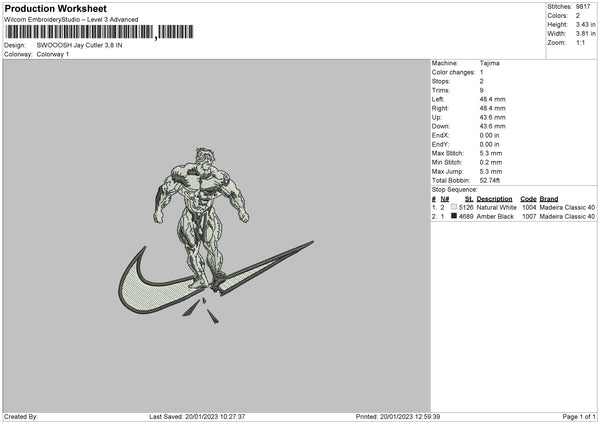Click thread code 1004
The image size is (600, 424).
pyautogui.click(x=529, y=207)
